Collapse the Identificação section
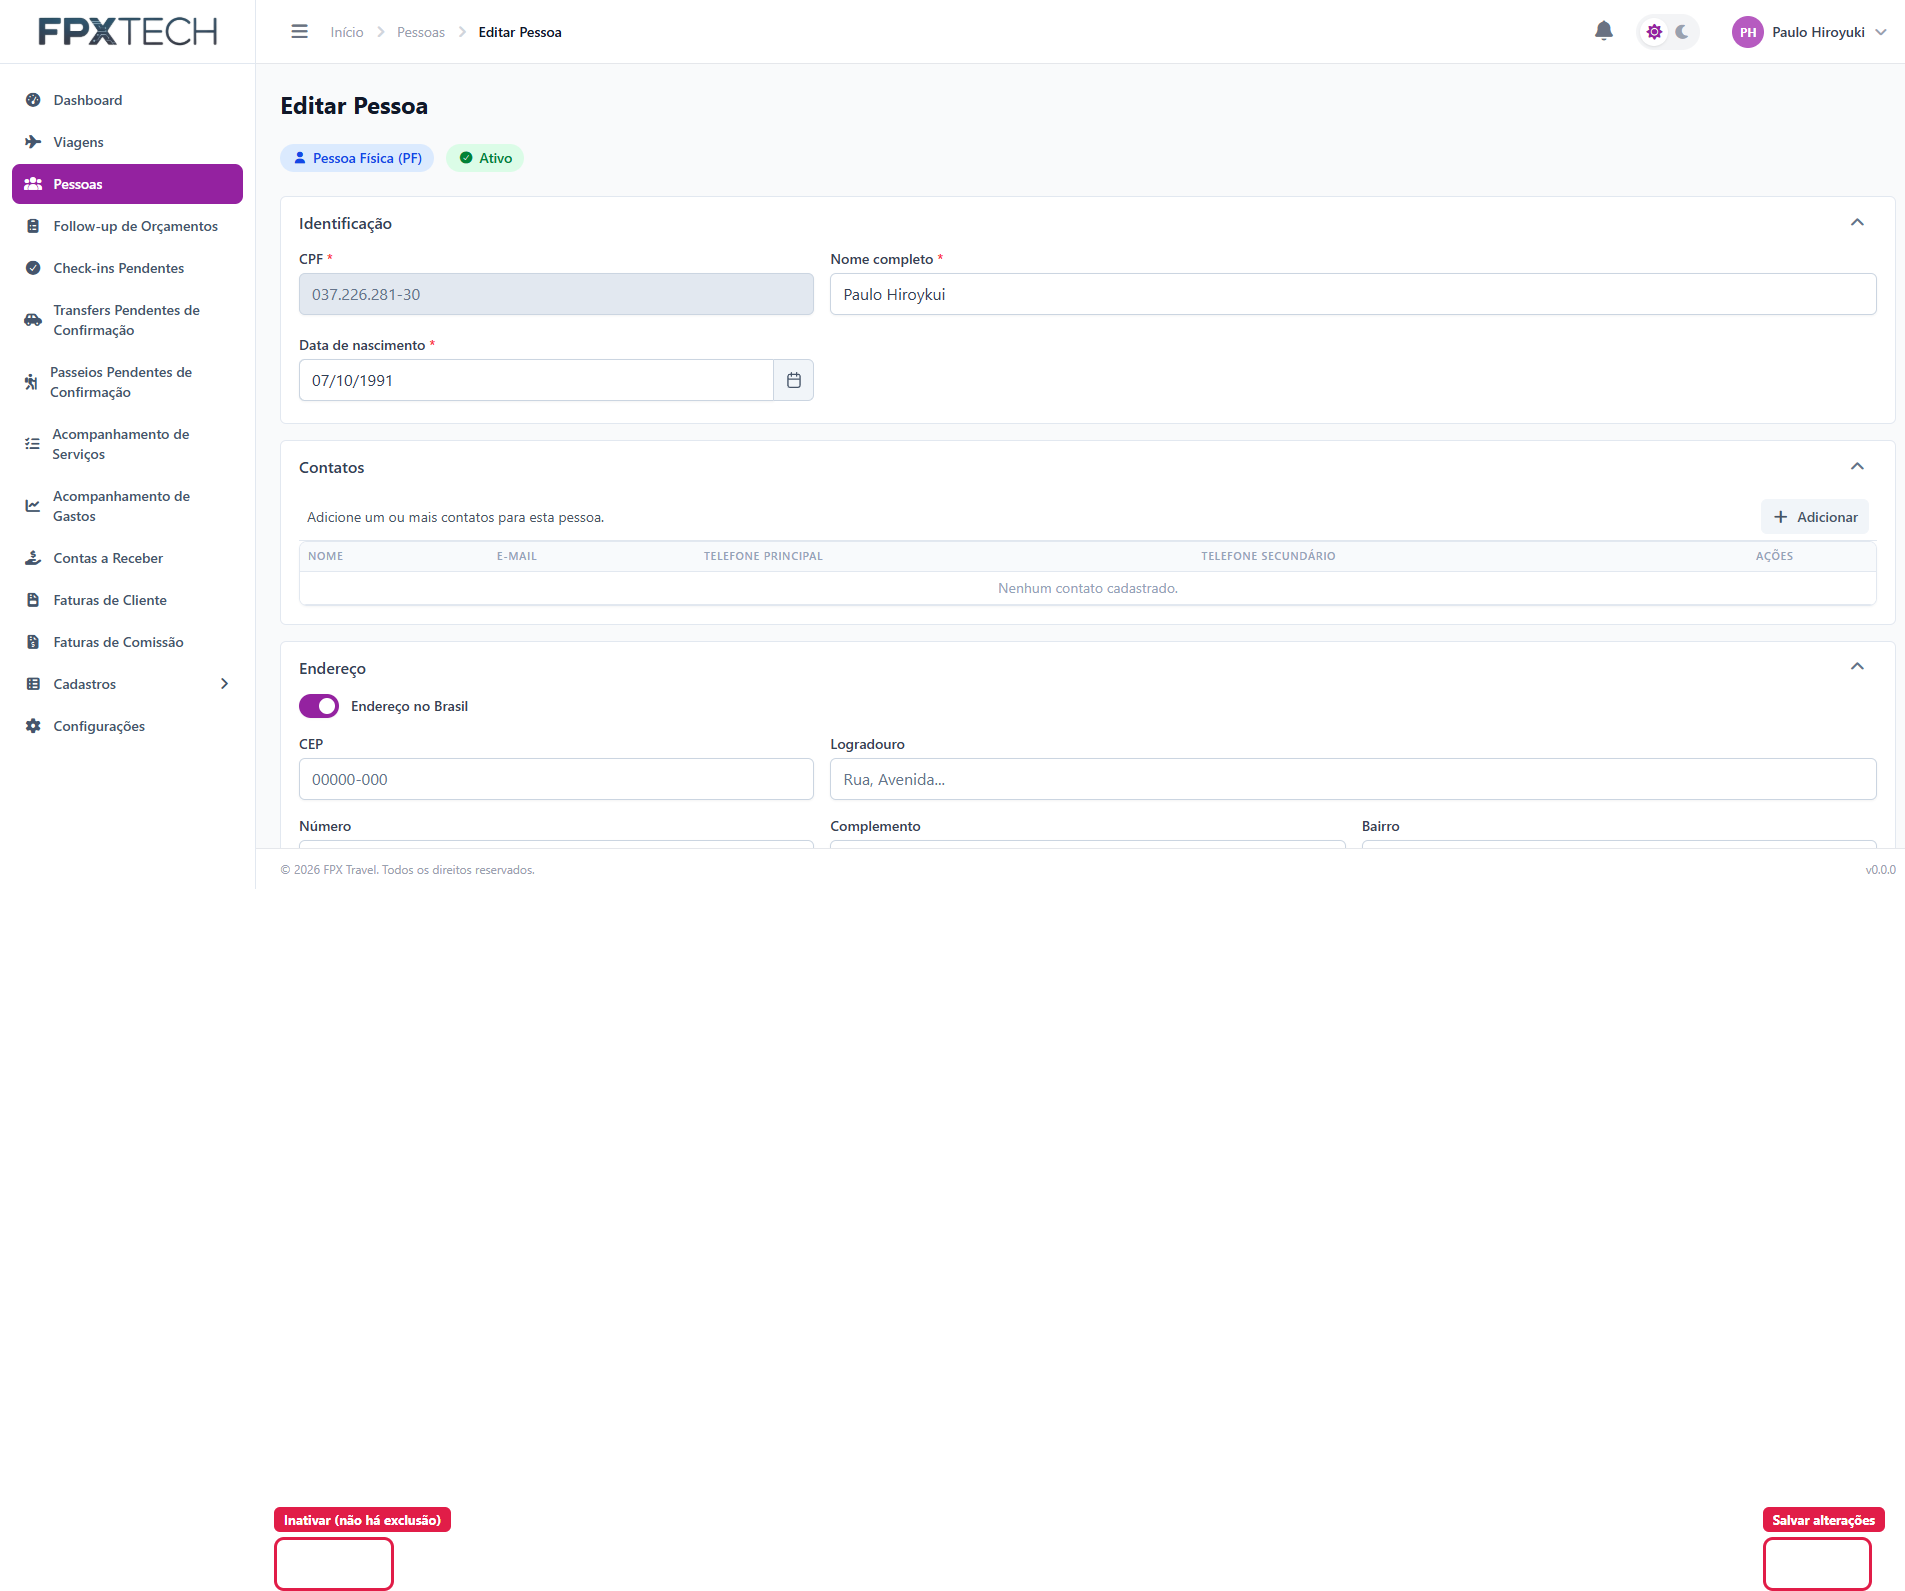This screenshot has height=1591, width=1905. (1857, 222)
